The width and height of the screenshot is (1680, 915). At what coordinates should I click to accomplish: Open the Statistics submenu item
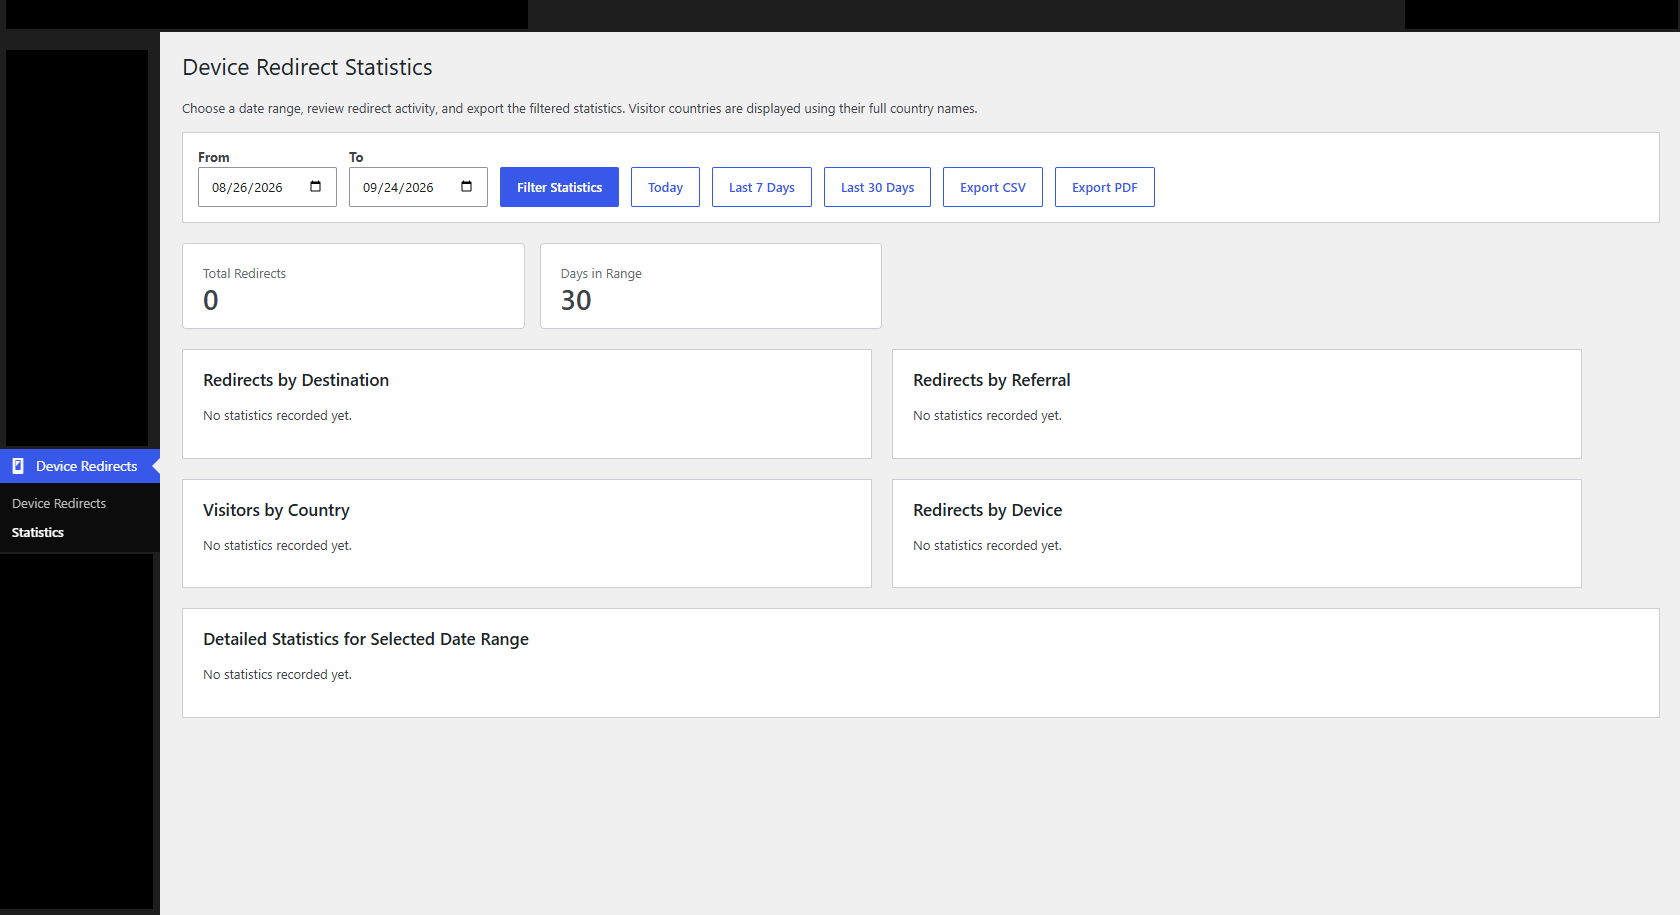tap(38, 532)
